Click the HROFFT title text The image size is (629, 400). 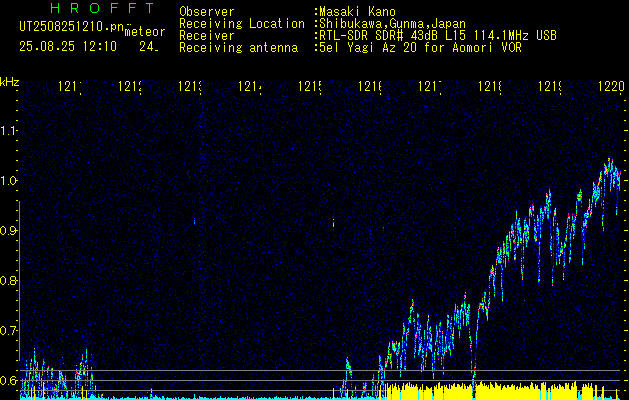[102, 8]
